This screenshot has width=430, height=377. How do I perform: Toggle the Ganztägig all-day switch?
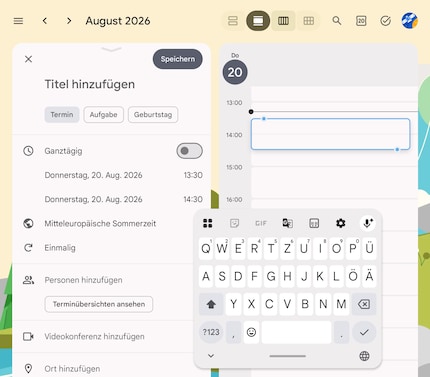point(189,151)
